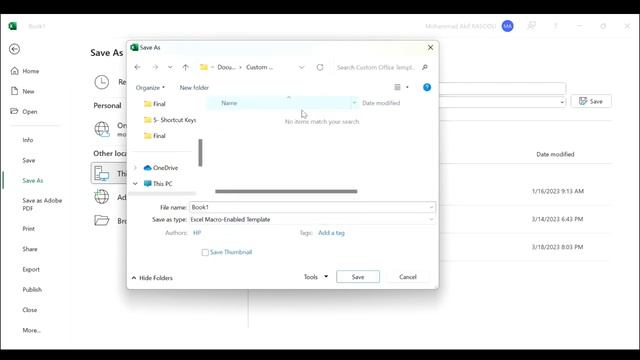Open the file type dropdown in backstage pane
The width and height of the screenshot is (640, 360).
pyautogui.click(x=562, y=102)
